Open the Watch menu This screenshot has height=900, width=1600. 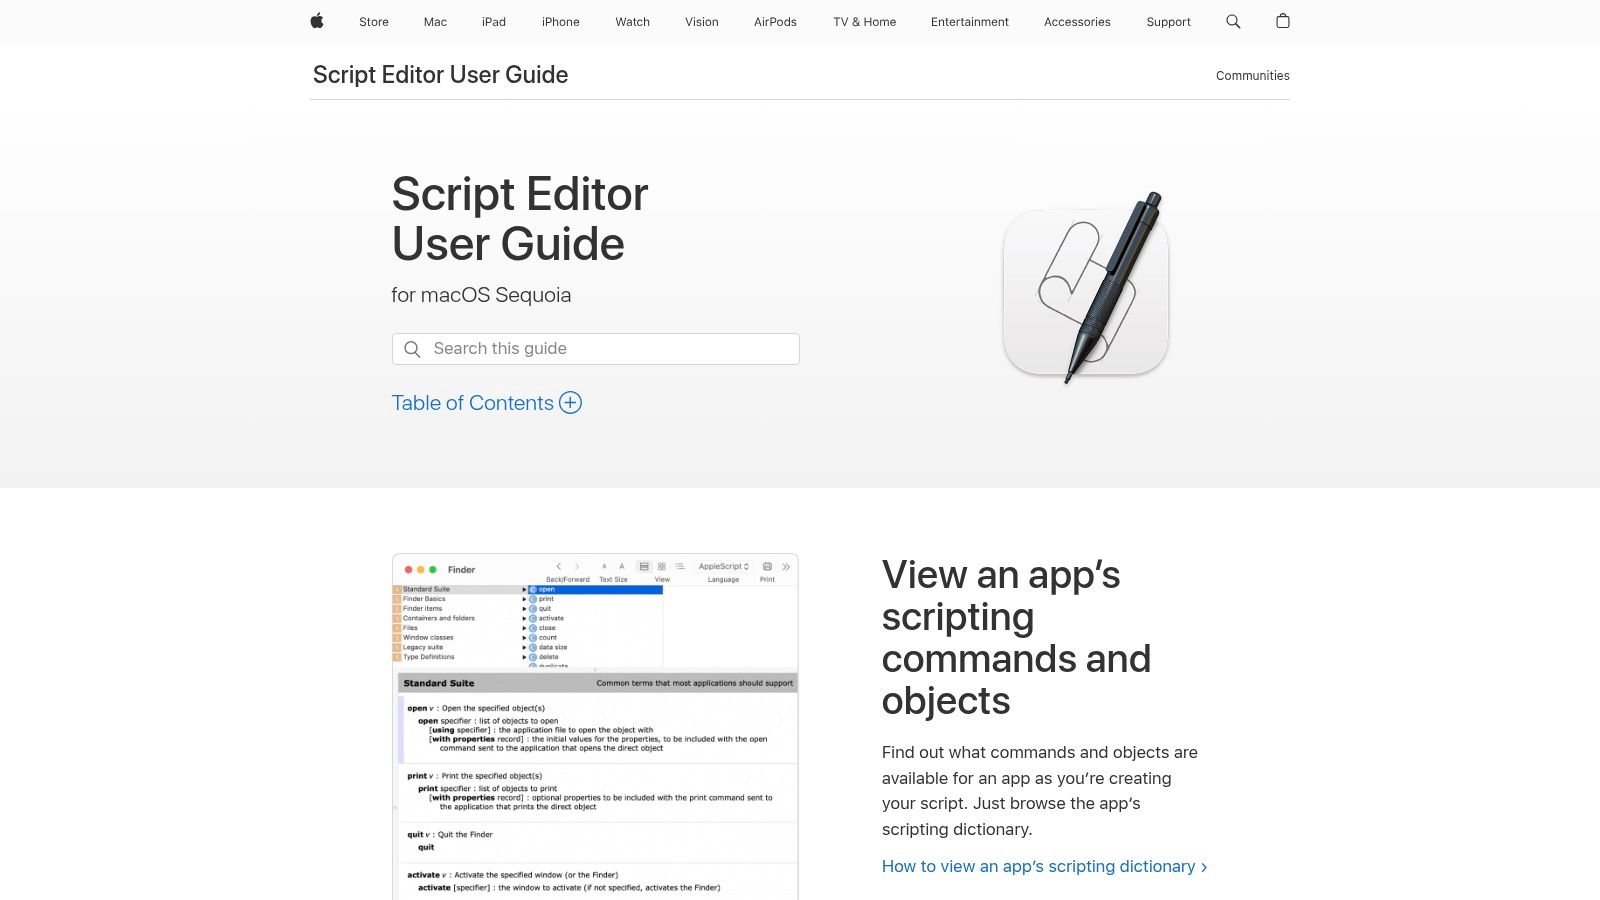pyautogui.click(x=633, y=22)
